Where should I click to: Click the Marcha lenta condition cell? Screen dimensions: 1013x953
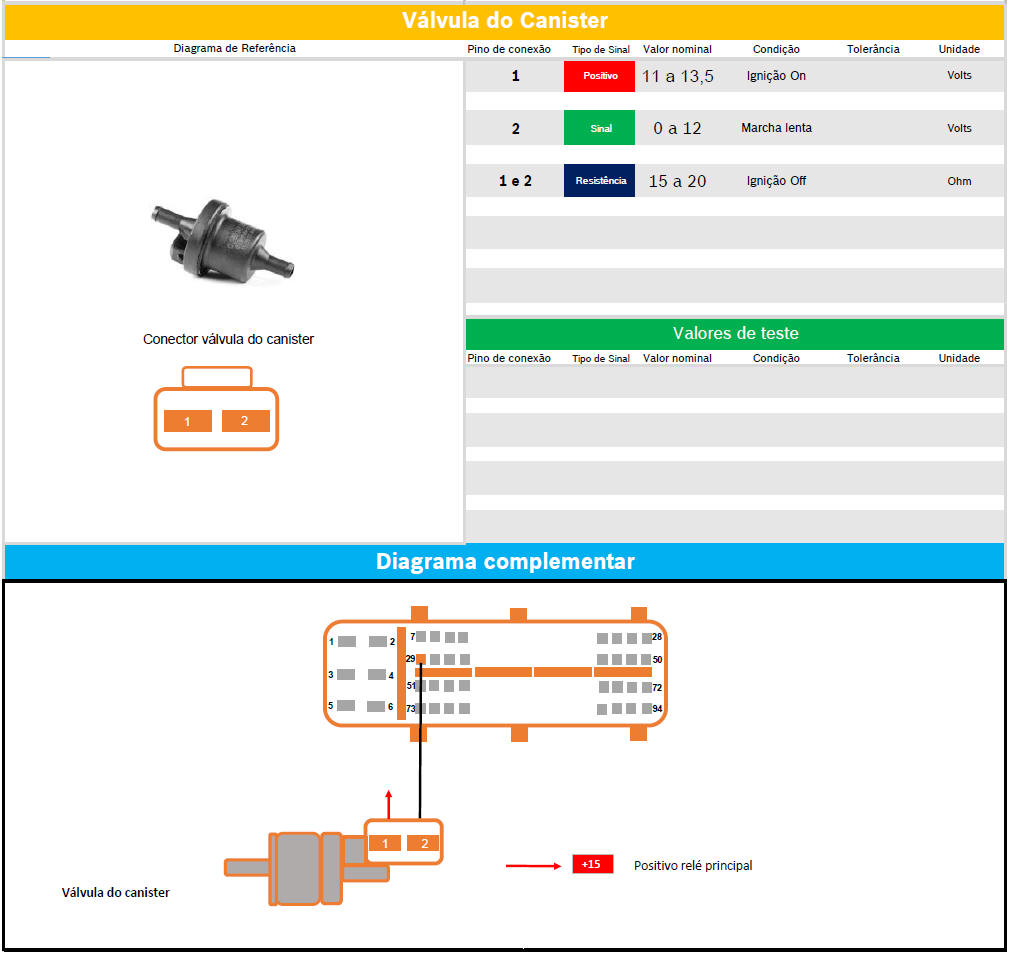(776, 128)
